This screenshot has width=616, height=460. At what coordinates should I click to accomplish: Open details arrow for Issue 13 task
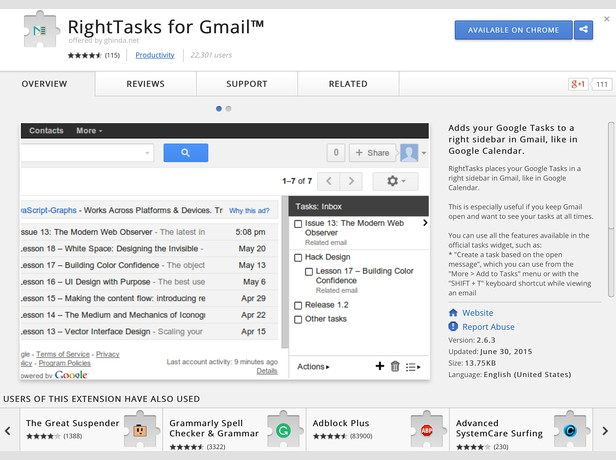pos(425,223)
